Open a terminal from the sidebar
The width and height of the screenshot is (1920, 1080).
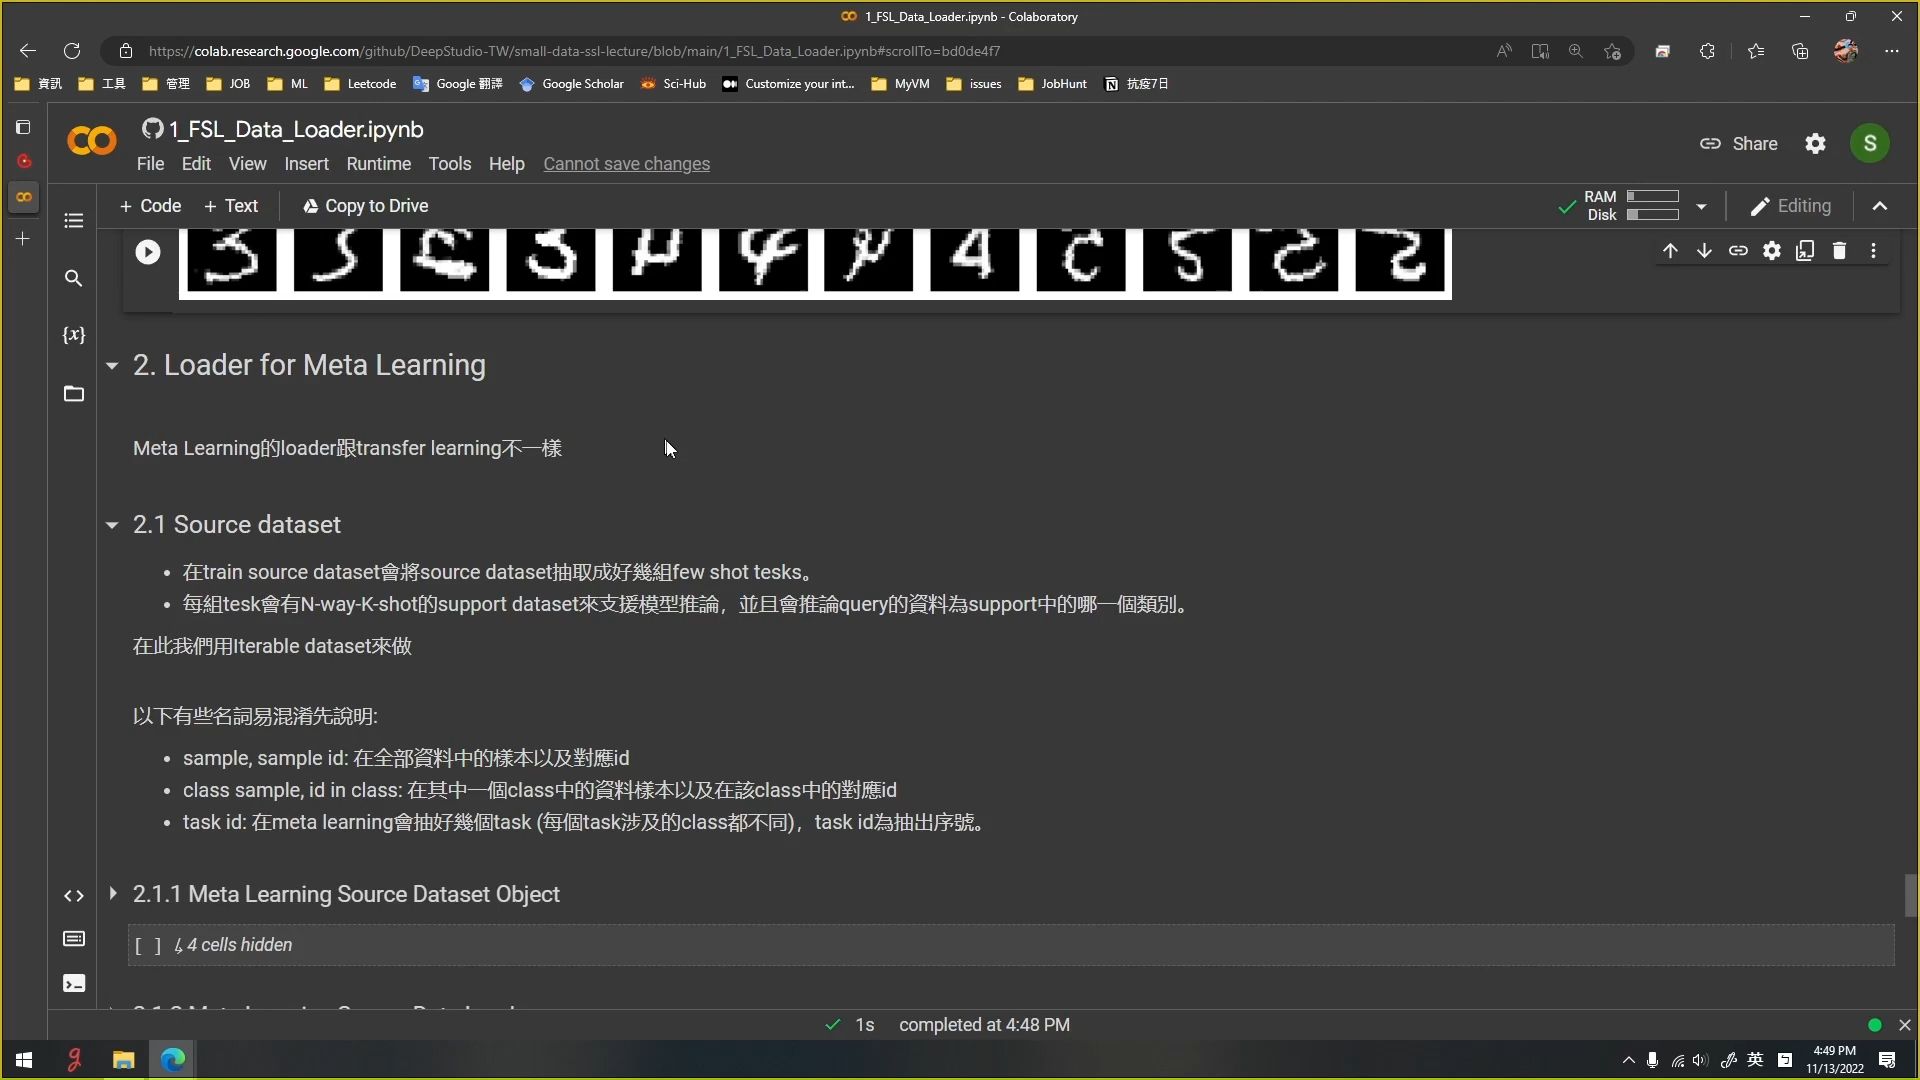[74, 983]
